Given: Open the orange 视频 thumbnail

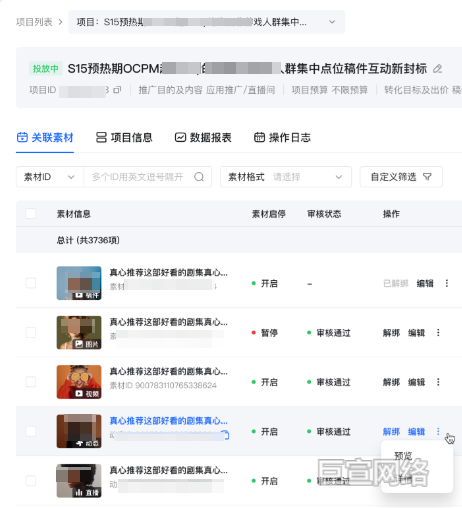Looking at the screenshot, I should pyautogui.click(x=79, y=382).
